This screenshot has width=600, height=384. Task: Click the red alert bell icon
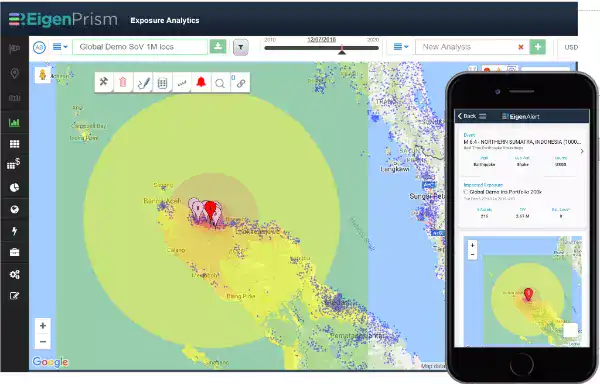click(201, 82)
